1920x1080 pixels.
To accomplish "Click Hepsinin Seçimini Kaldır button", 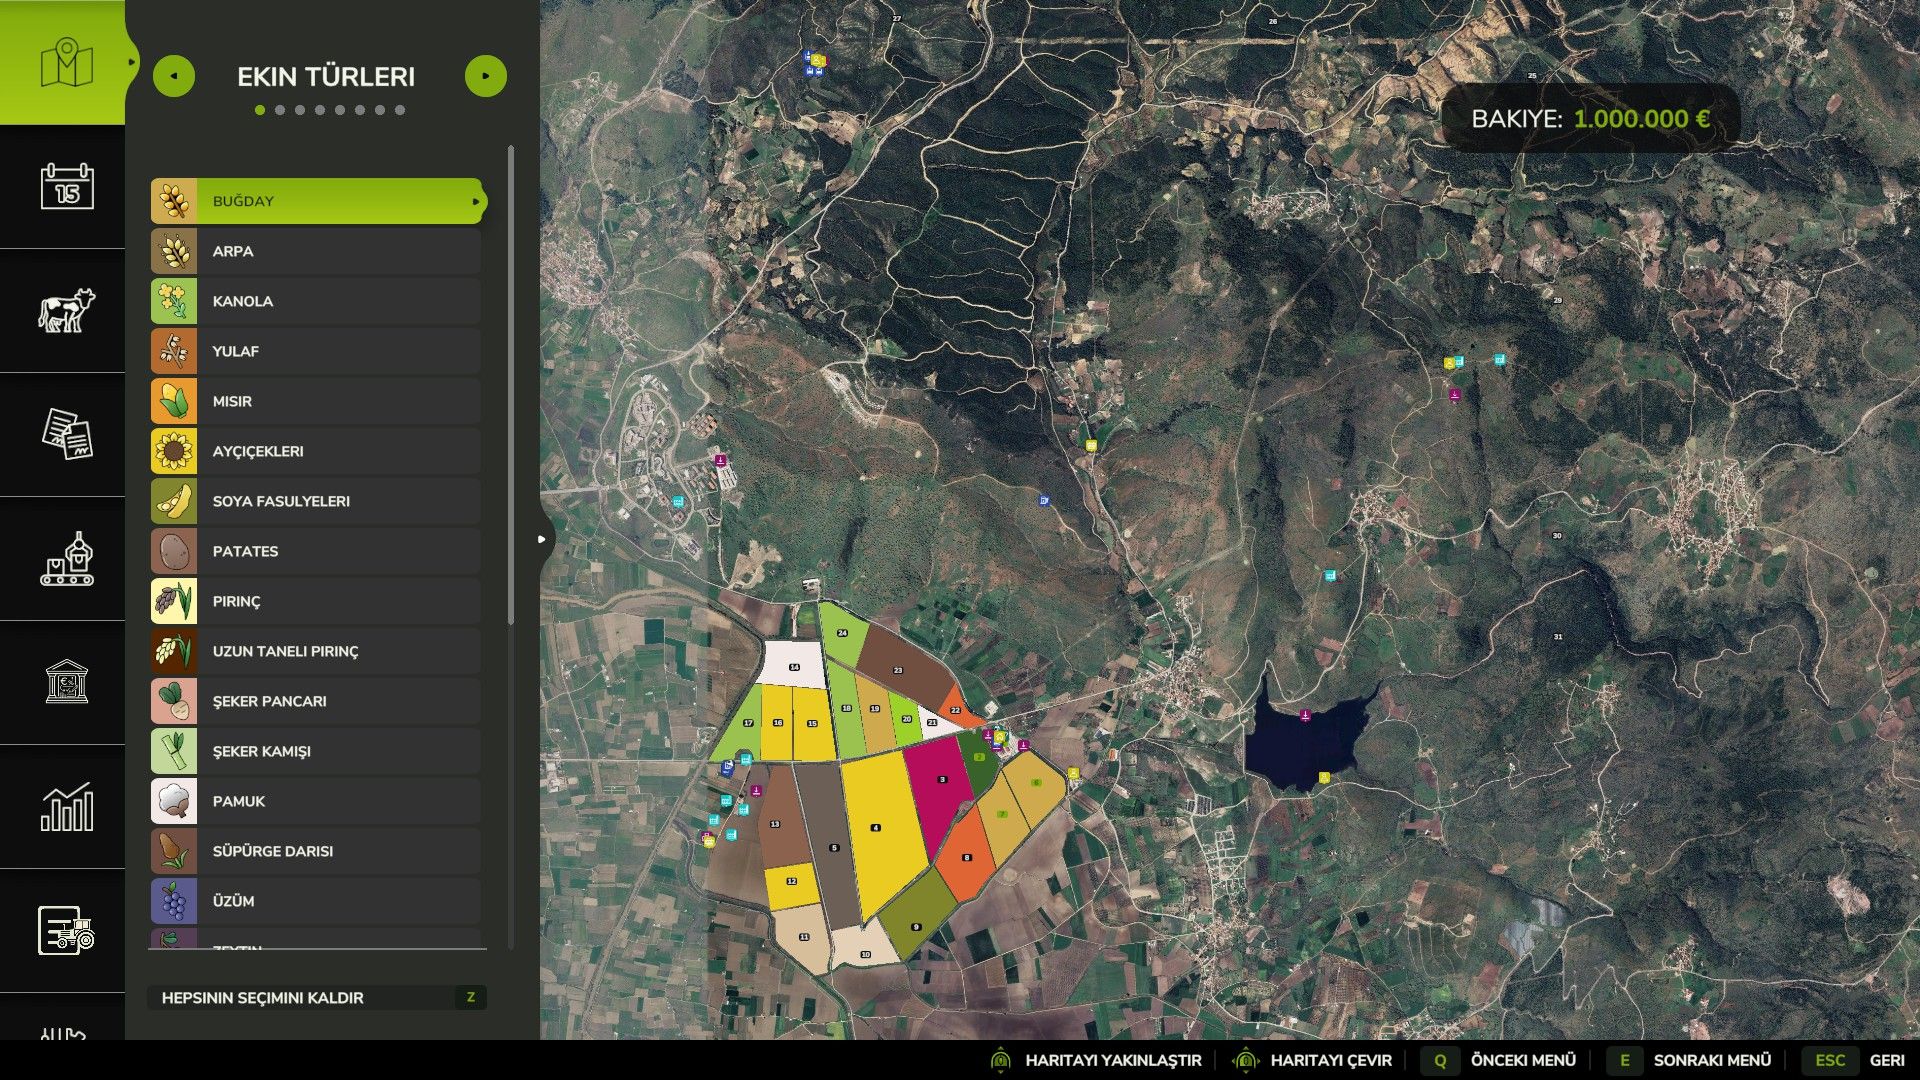I will (x=317, y=997).
